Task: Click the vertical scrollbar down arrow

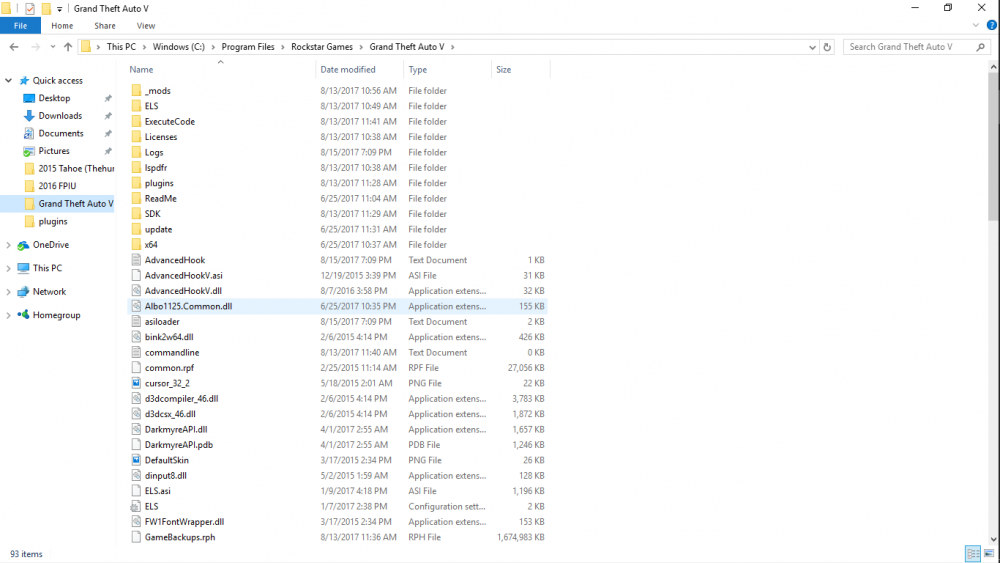Action: (x=993, y=539)
